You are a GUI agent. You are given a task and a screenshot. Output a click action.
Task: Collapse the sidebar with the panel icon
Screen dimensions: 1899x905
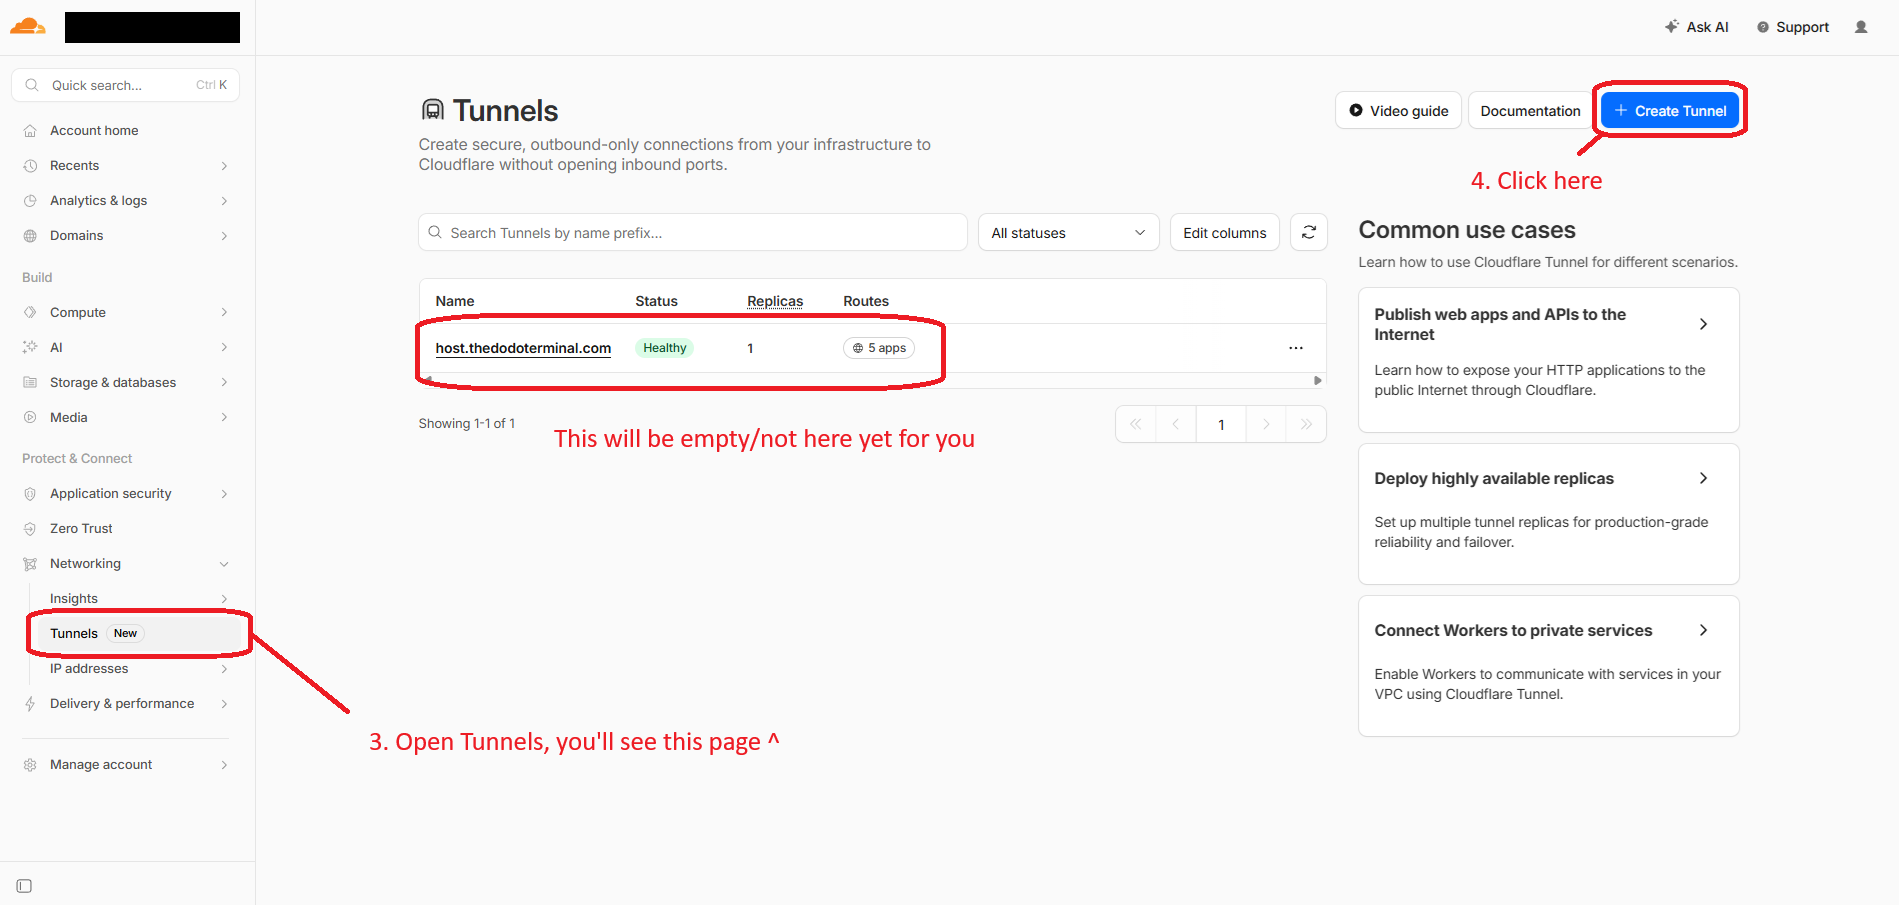25,886
